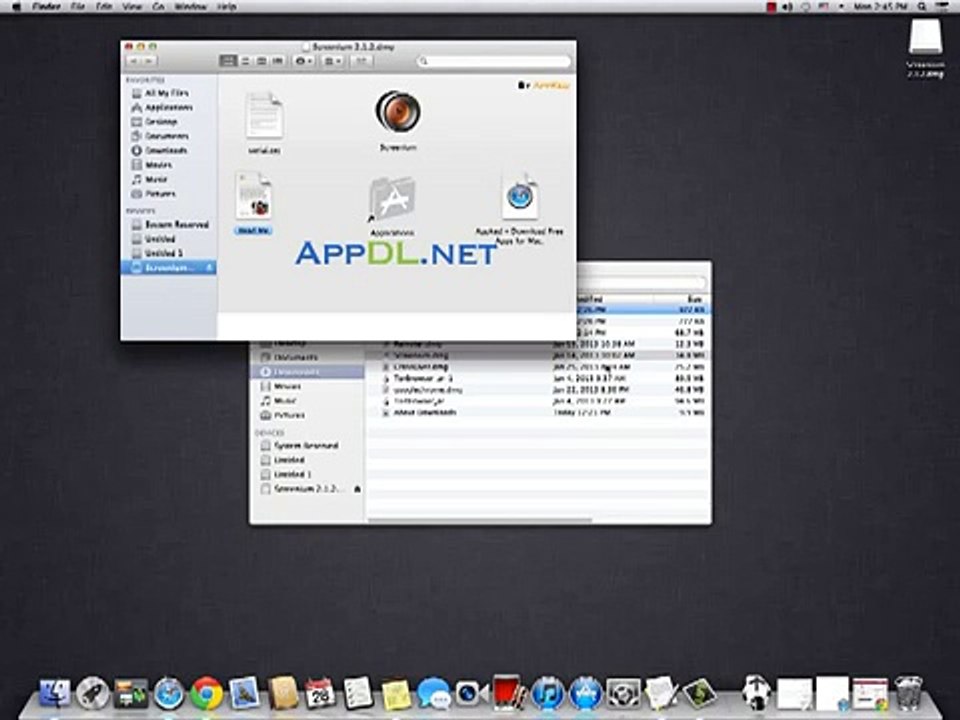Open the Go menu

point(159,7)
